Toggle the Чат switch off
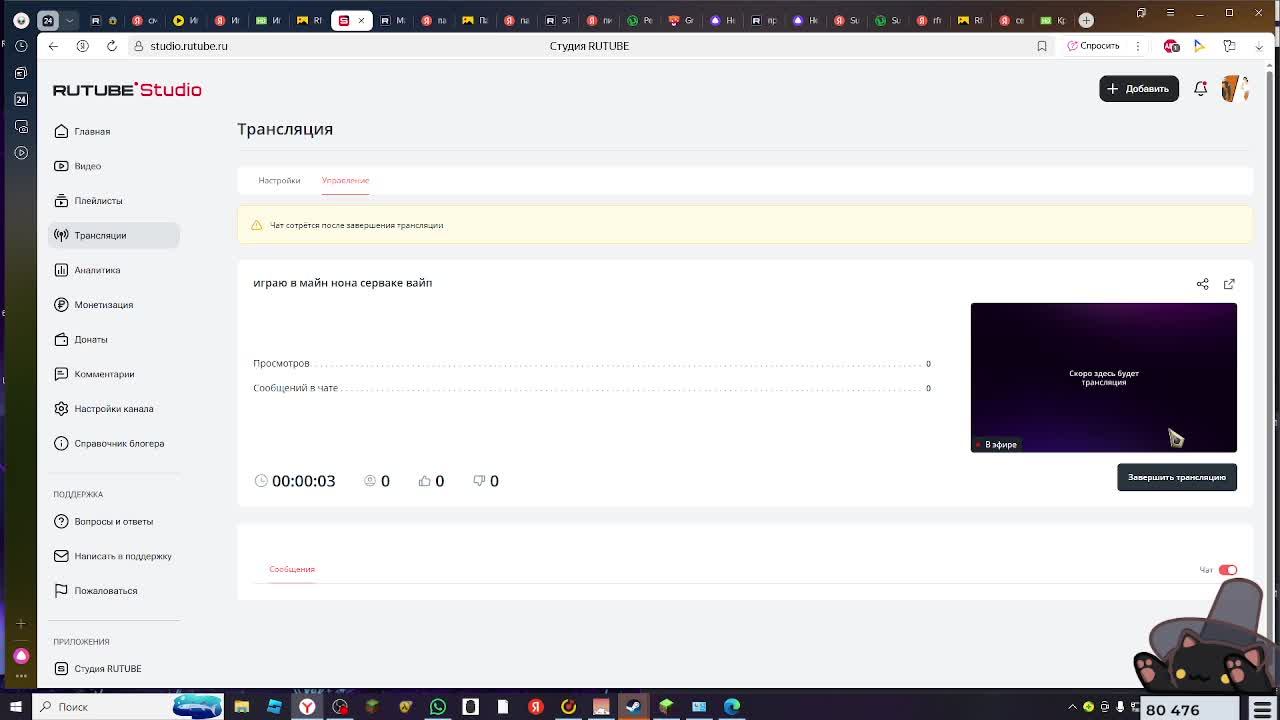 pos(1228,570)
